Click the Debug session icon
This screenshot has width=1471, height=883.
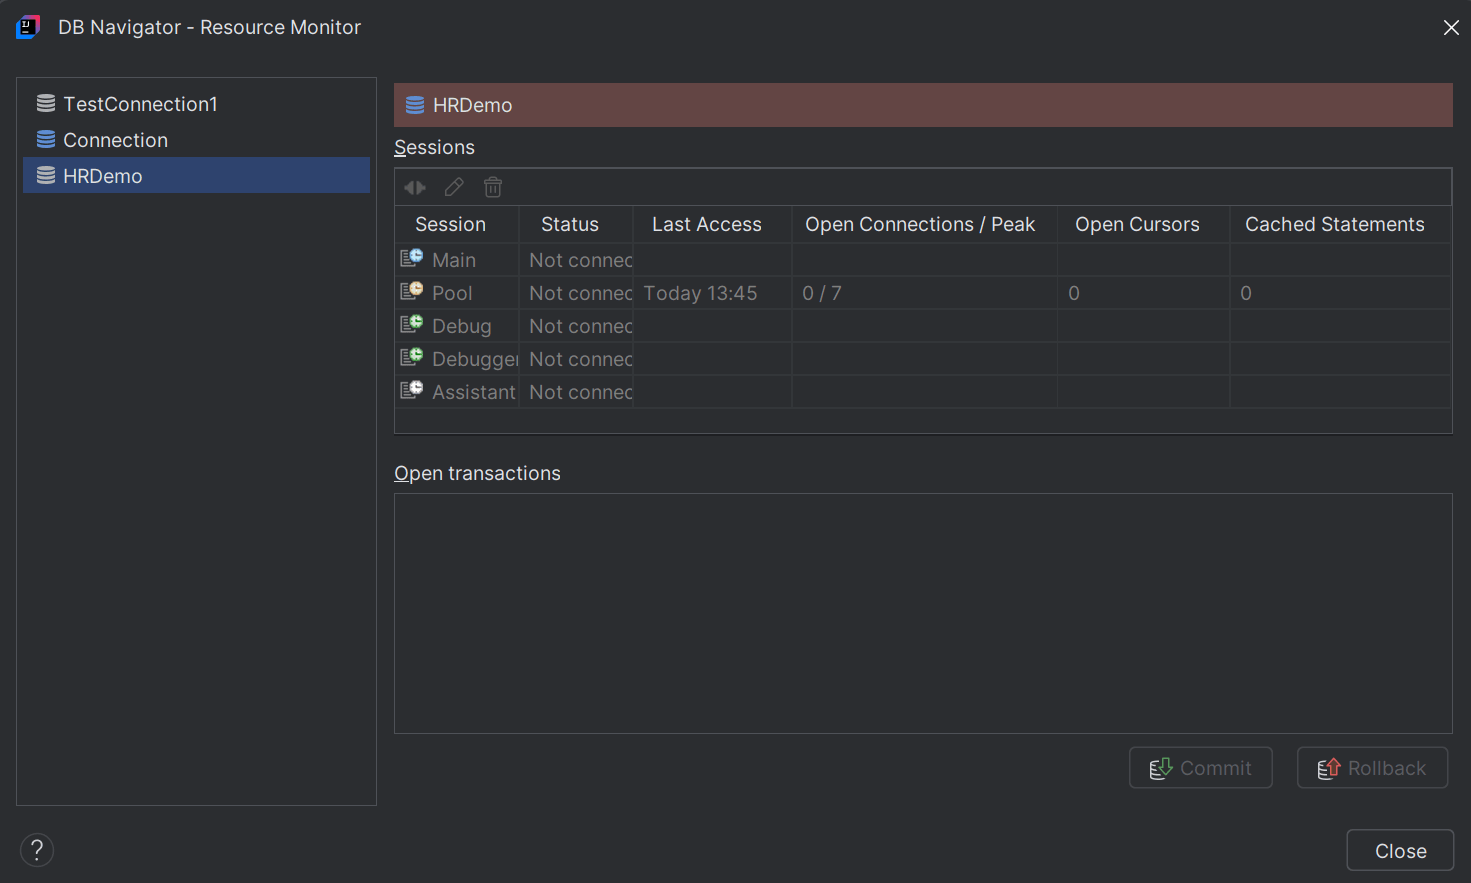click(x=411, y=324)
